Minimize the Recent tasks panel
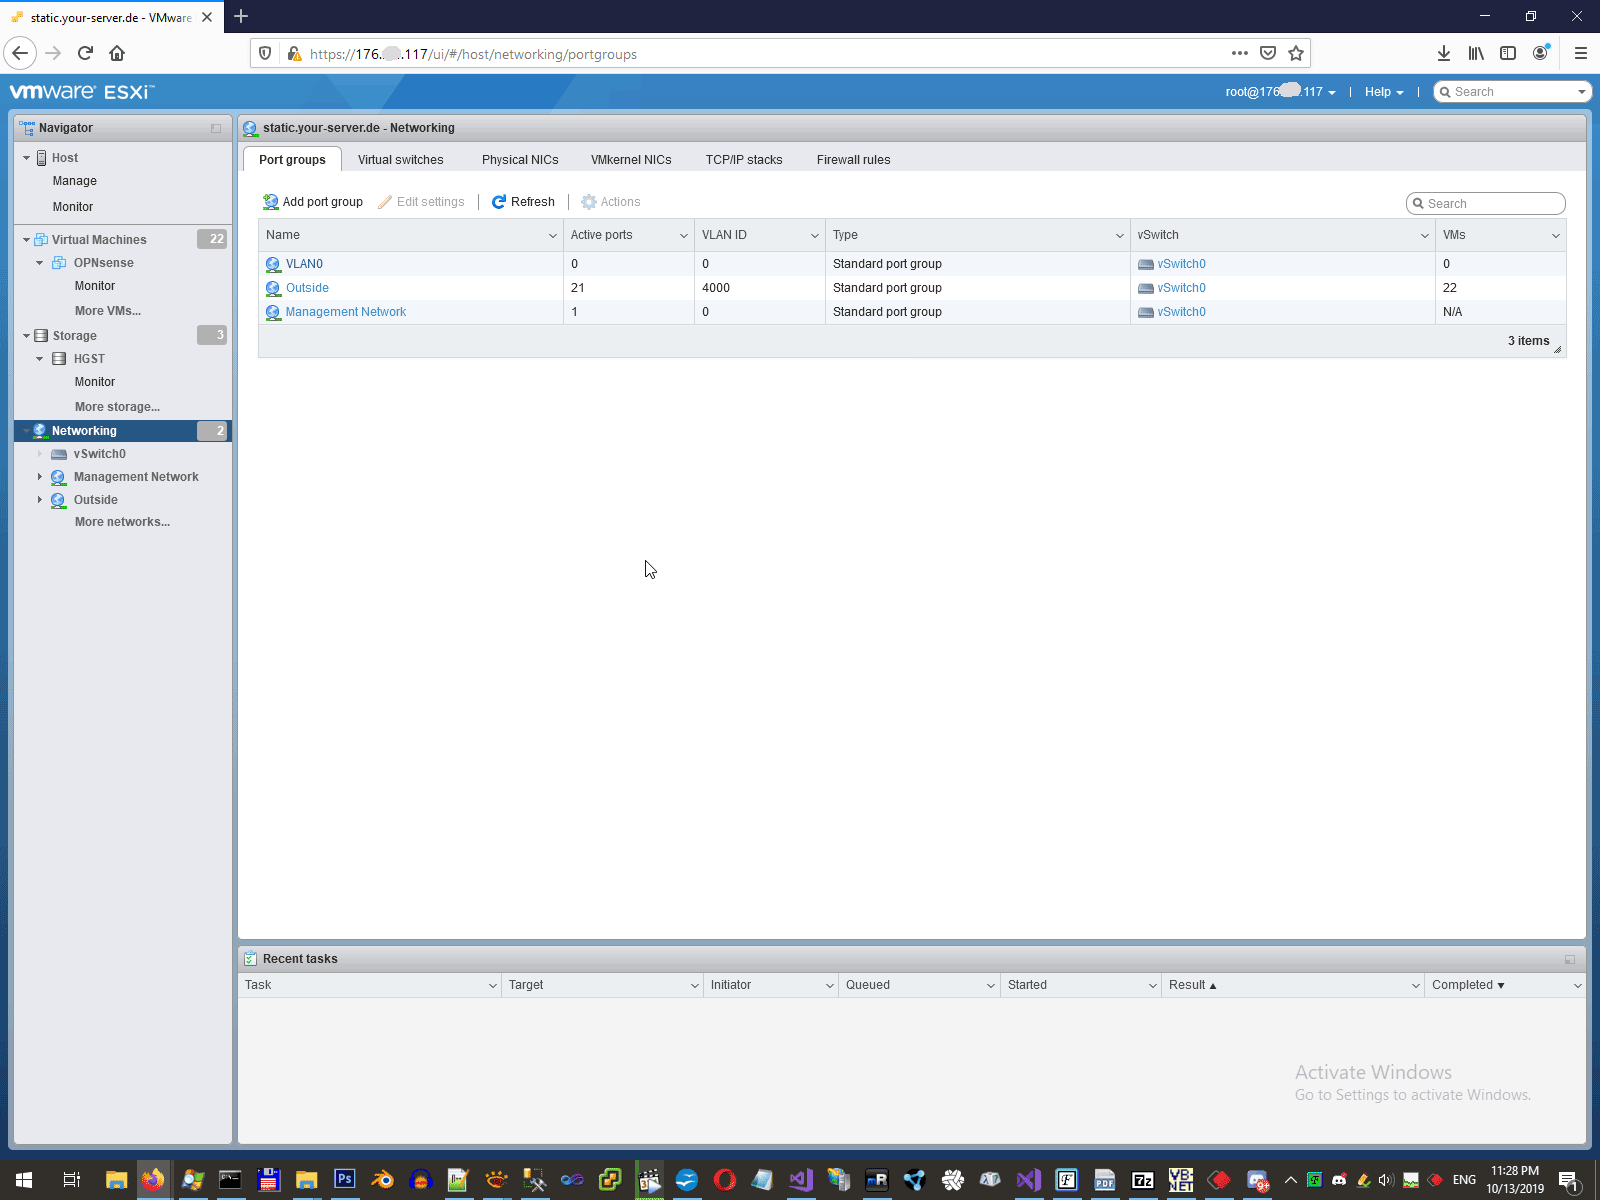The height and width of the screenshot is (1200, 1600). (x=1570, y=959)
